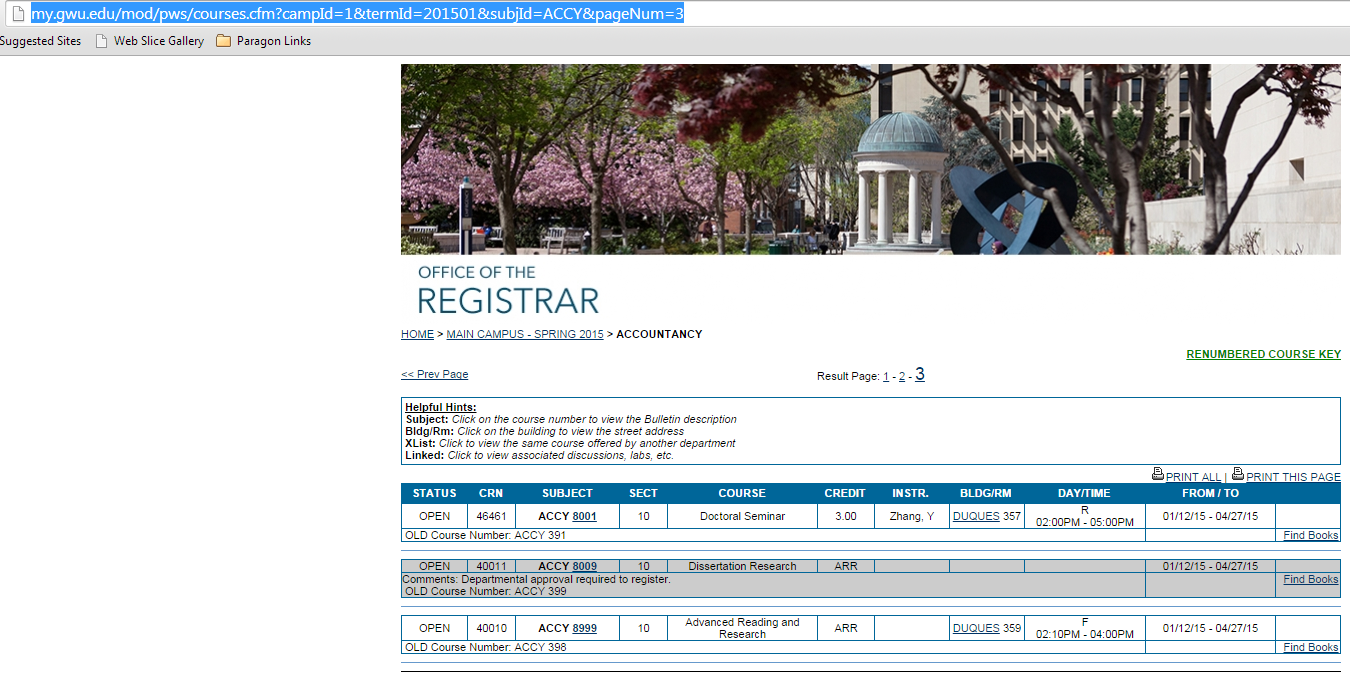This screenshot has height=681, width=1350.
Task: Click the printer icon next to PRINT ALL
Action: point(1158,474)
